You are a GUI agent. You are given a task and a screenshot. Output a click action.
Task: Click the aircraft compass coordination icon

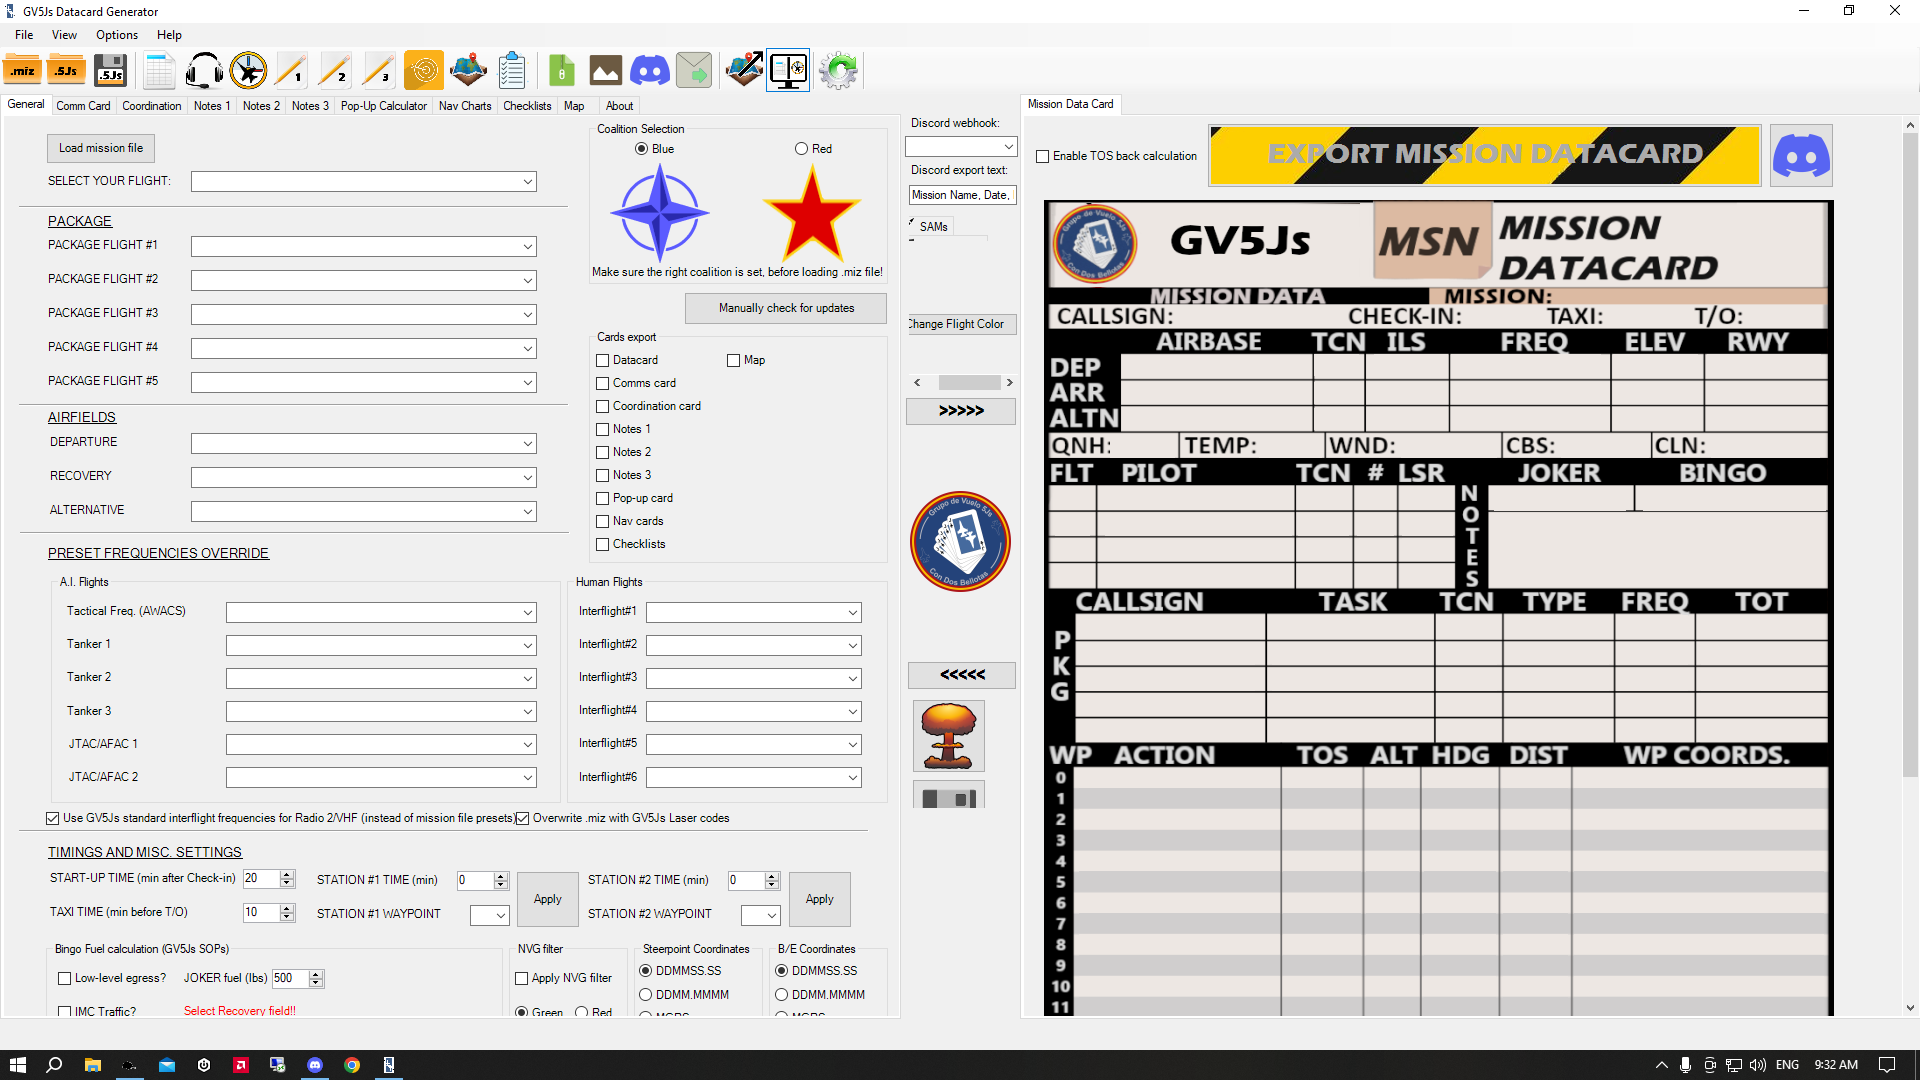[x=248, y=70]
